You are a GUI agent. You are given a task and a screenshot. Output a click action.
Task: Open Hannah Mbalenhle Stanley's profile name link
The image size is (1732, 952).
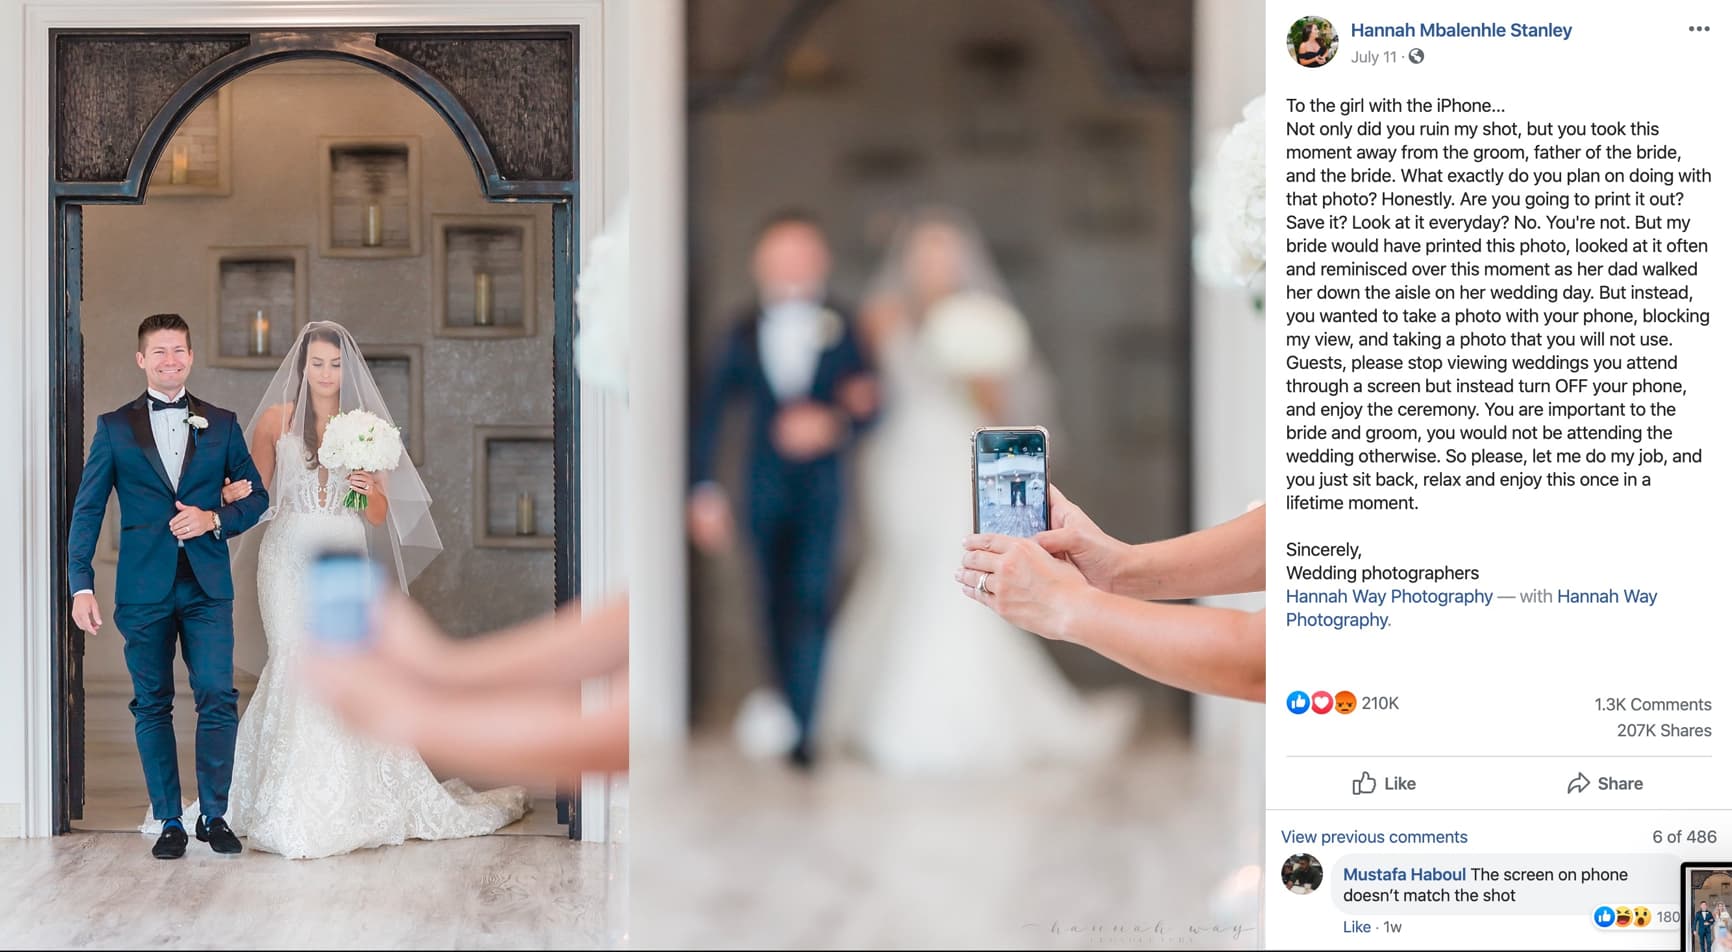point(1461,30)
